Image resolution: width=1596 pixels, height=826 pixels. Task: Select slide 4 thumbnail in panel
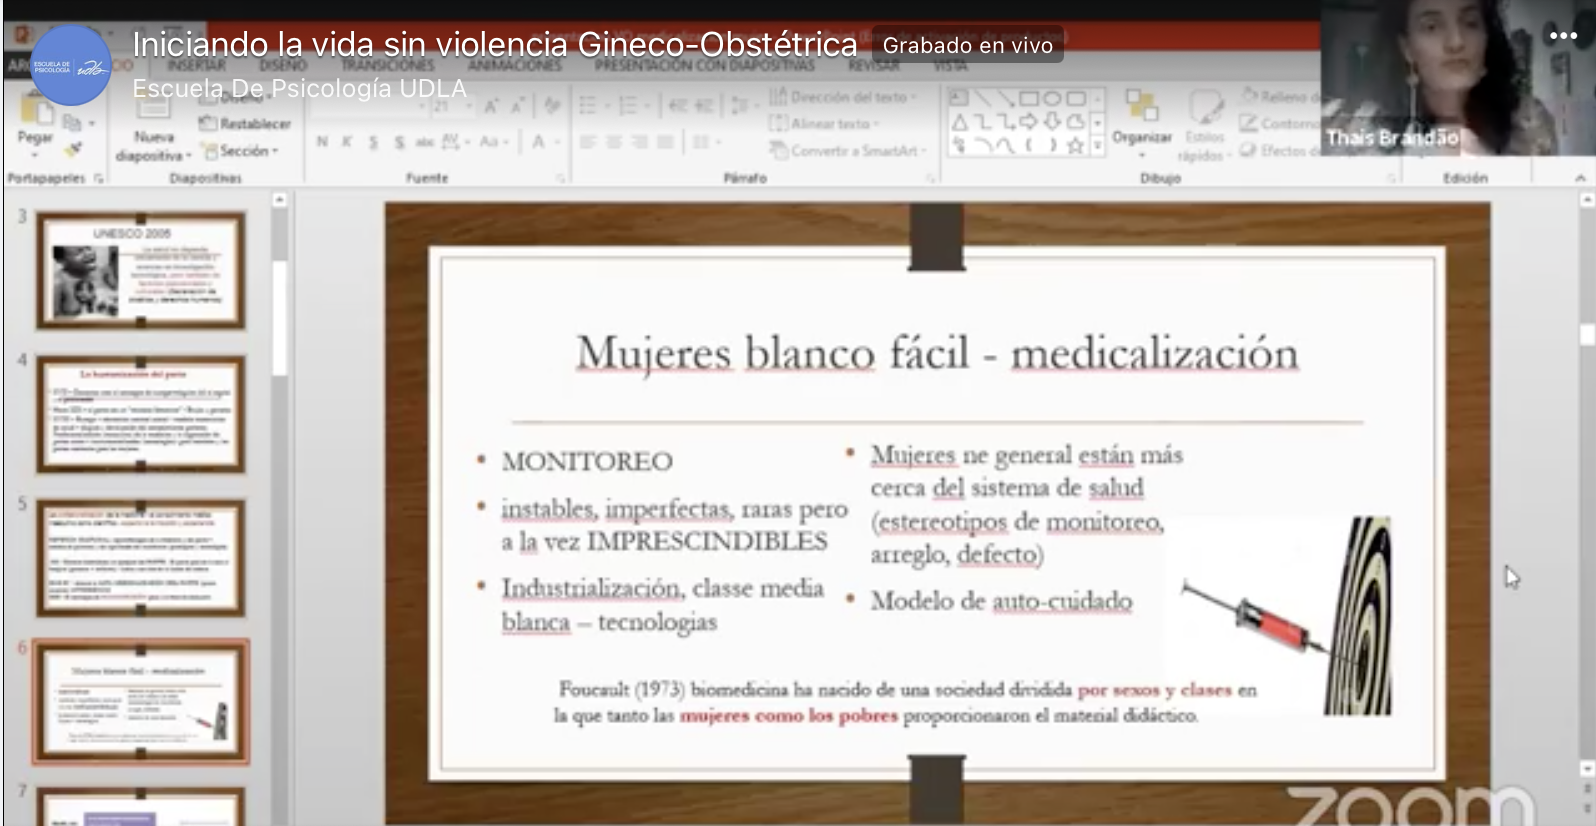coord(141,414)
